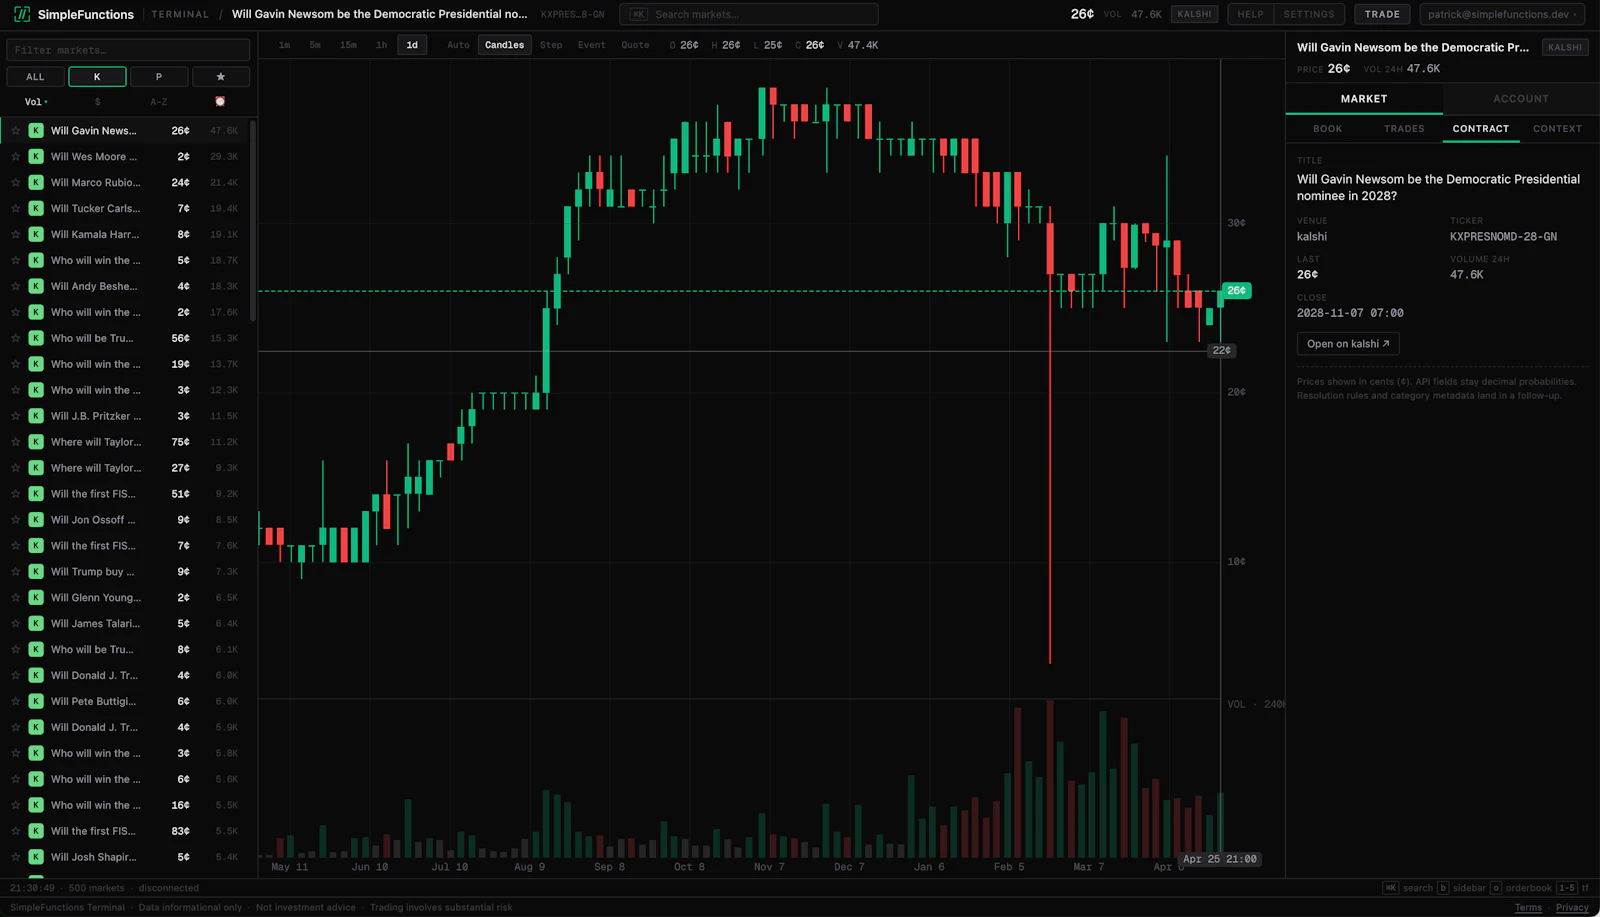
Task: Click the 26¢ current price marker on chart
Action: coord(1236,291)
